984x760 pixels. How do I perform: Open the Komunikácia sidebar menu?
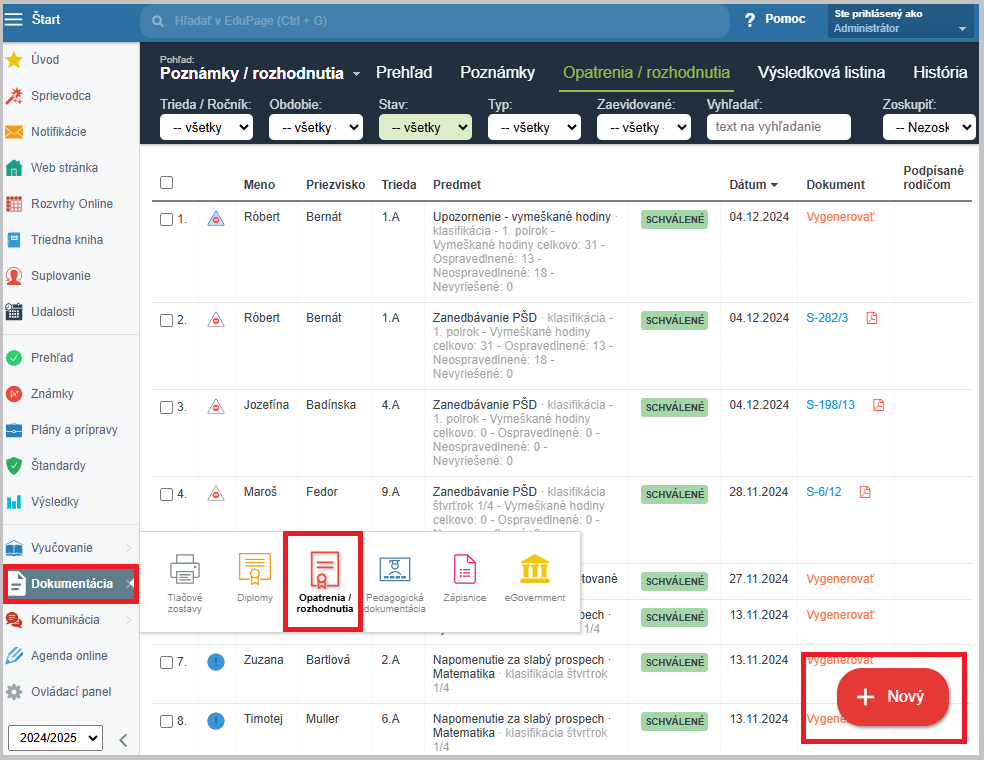click(70, 620)
